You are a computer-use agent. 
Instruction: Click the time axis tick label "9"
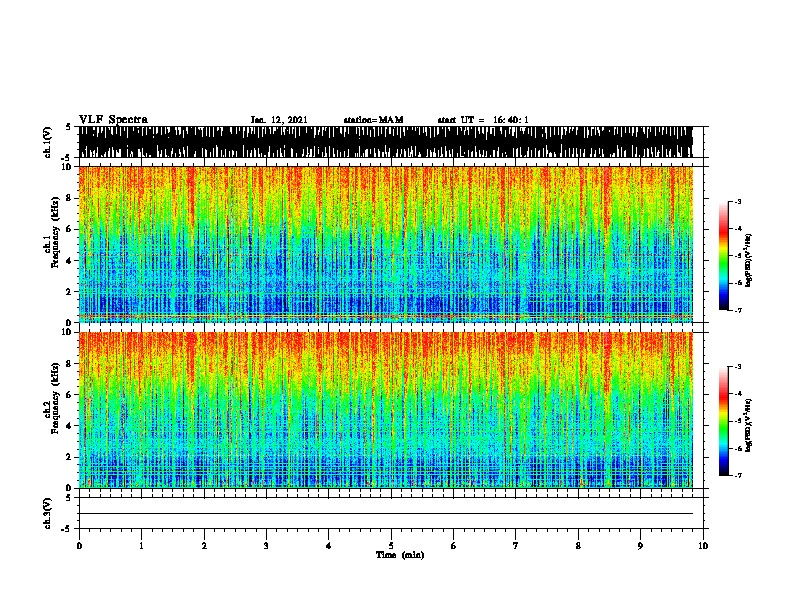(x=640, y=546)
